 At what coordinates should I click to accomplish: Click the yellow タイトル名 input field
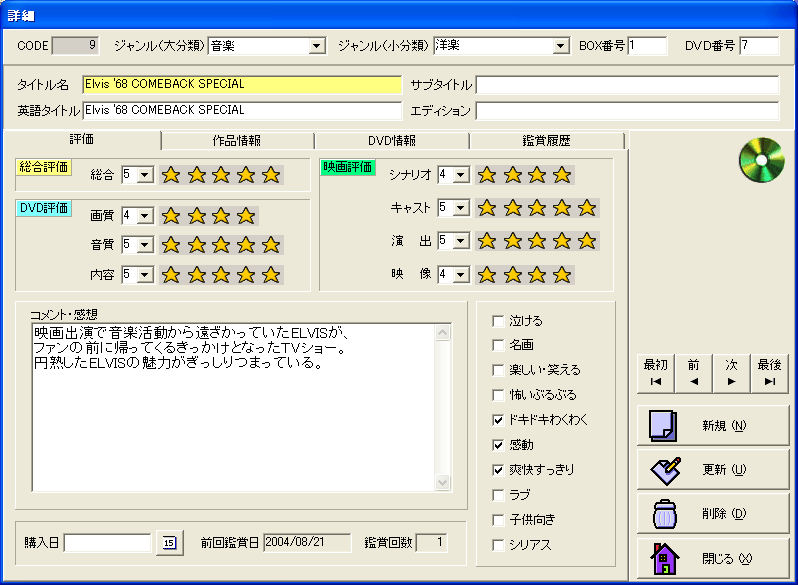[x=242, y=85]
